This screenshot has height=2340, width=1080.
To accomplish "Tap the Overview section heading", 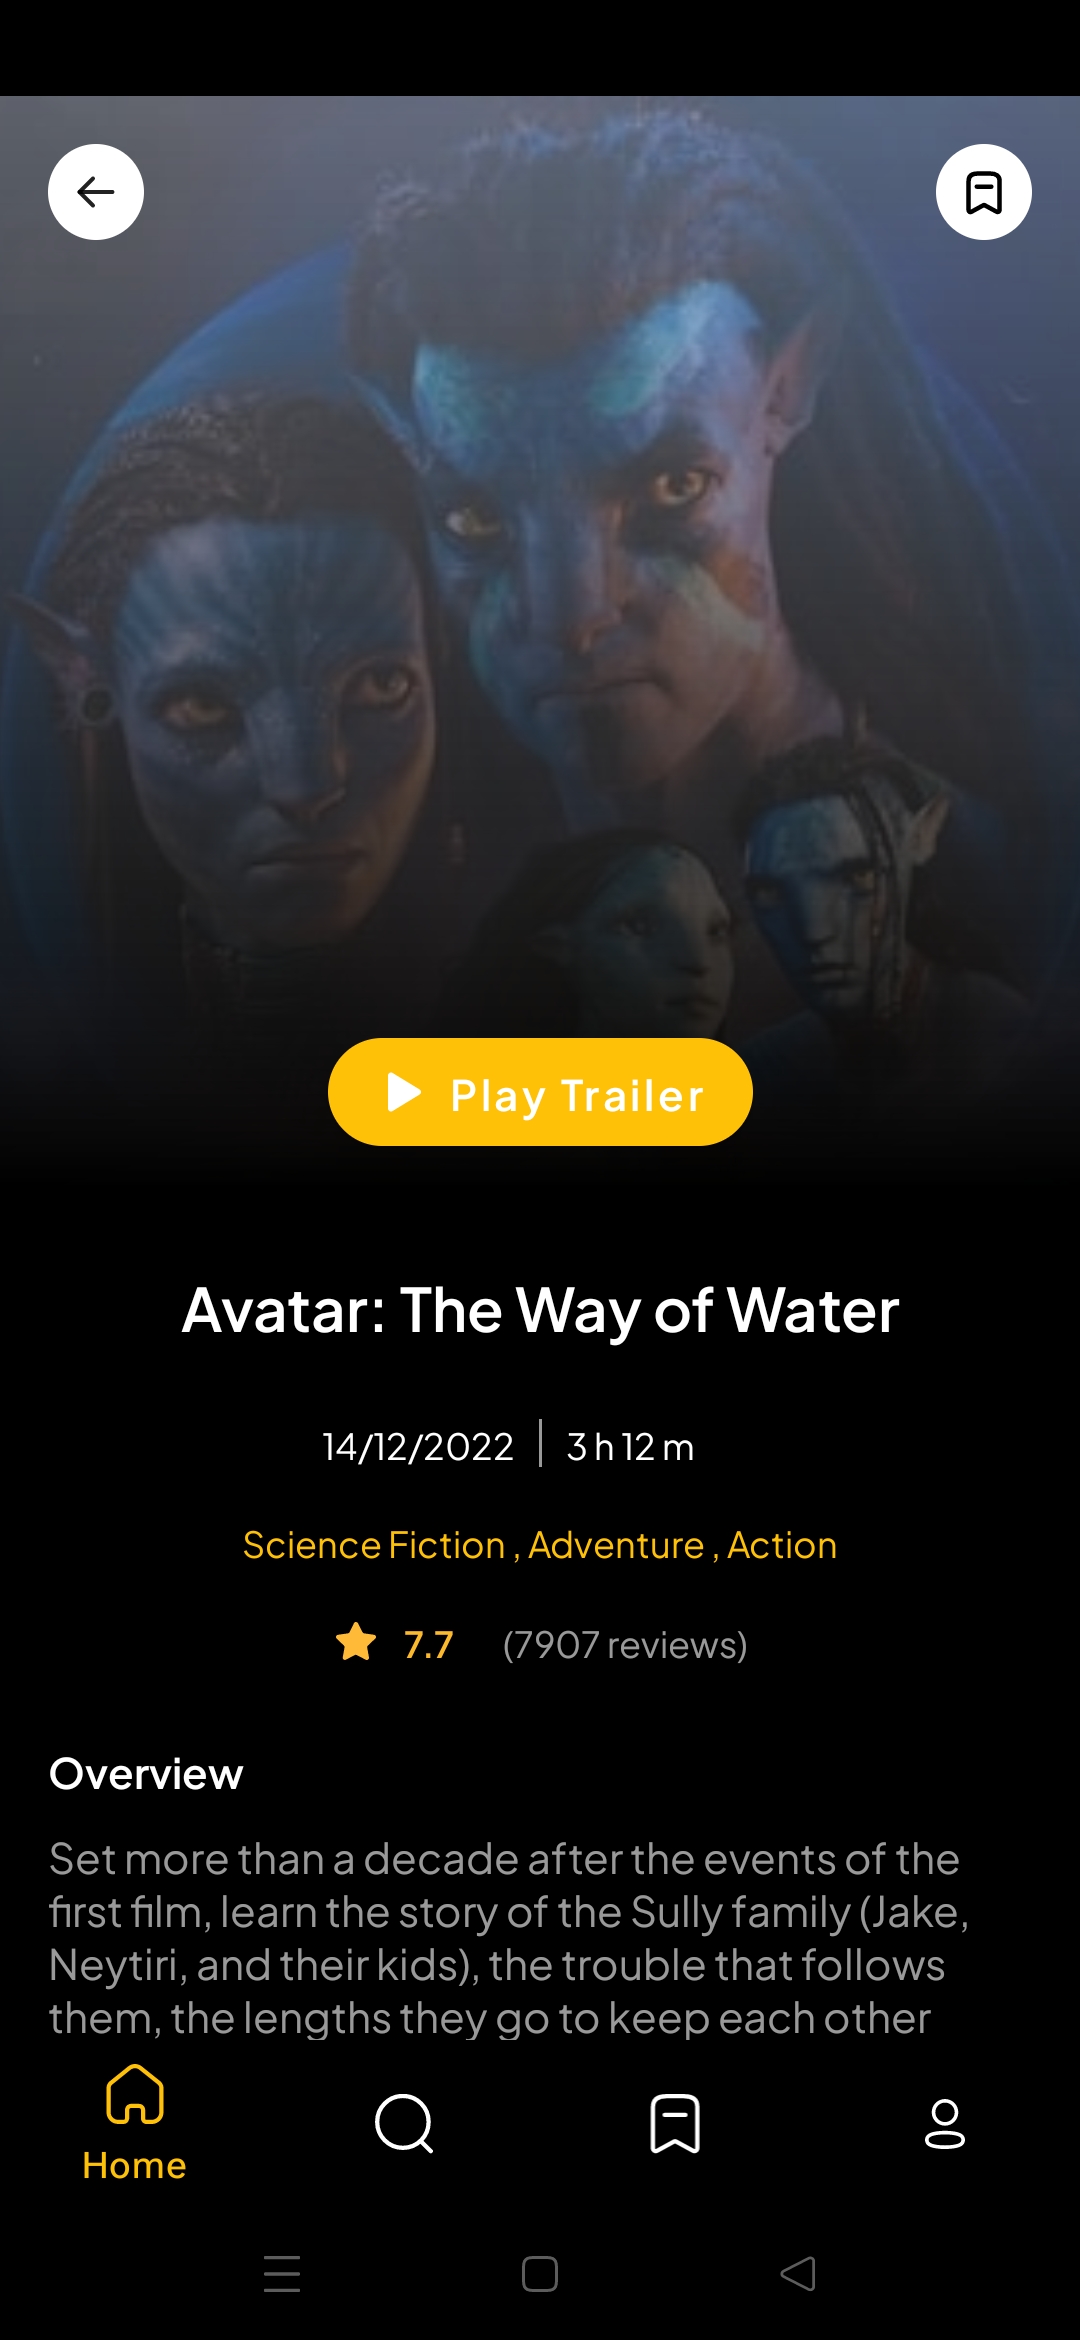I will 146,1774.
